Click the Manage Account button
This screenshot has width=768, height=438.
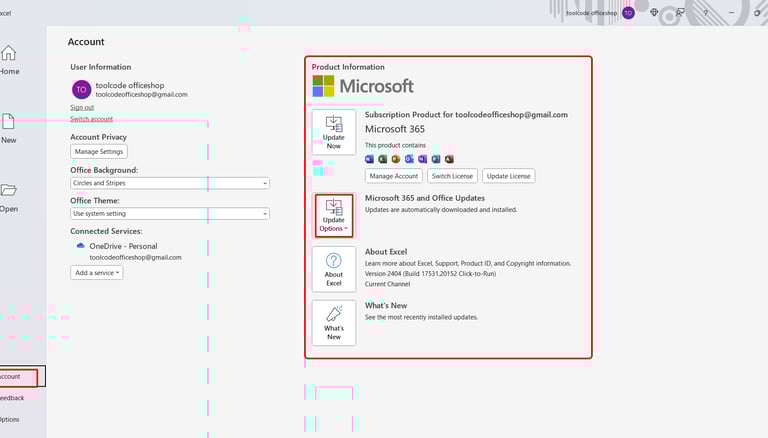tap(394, 176)
